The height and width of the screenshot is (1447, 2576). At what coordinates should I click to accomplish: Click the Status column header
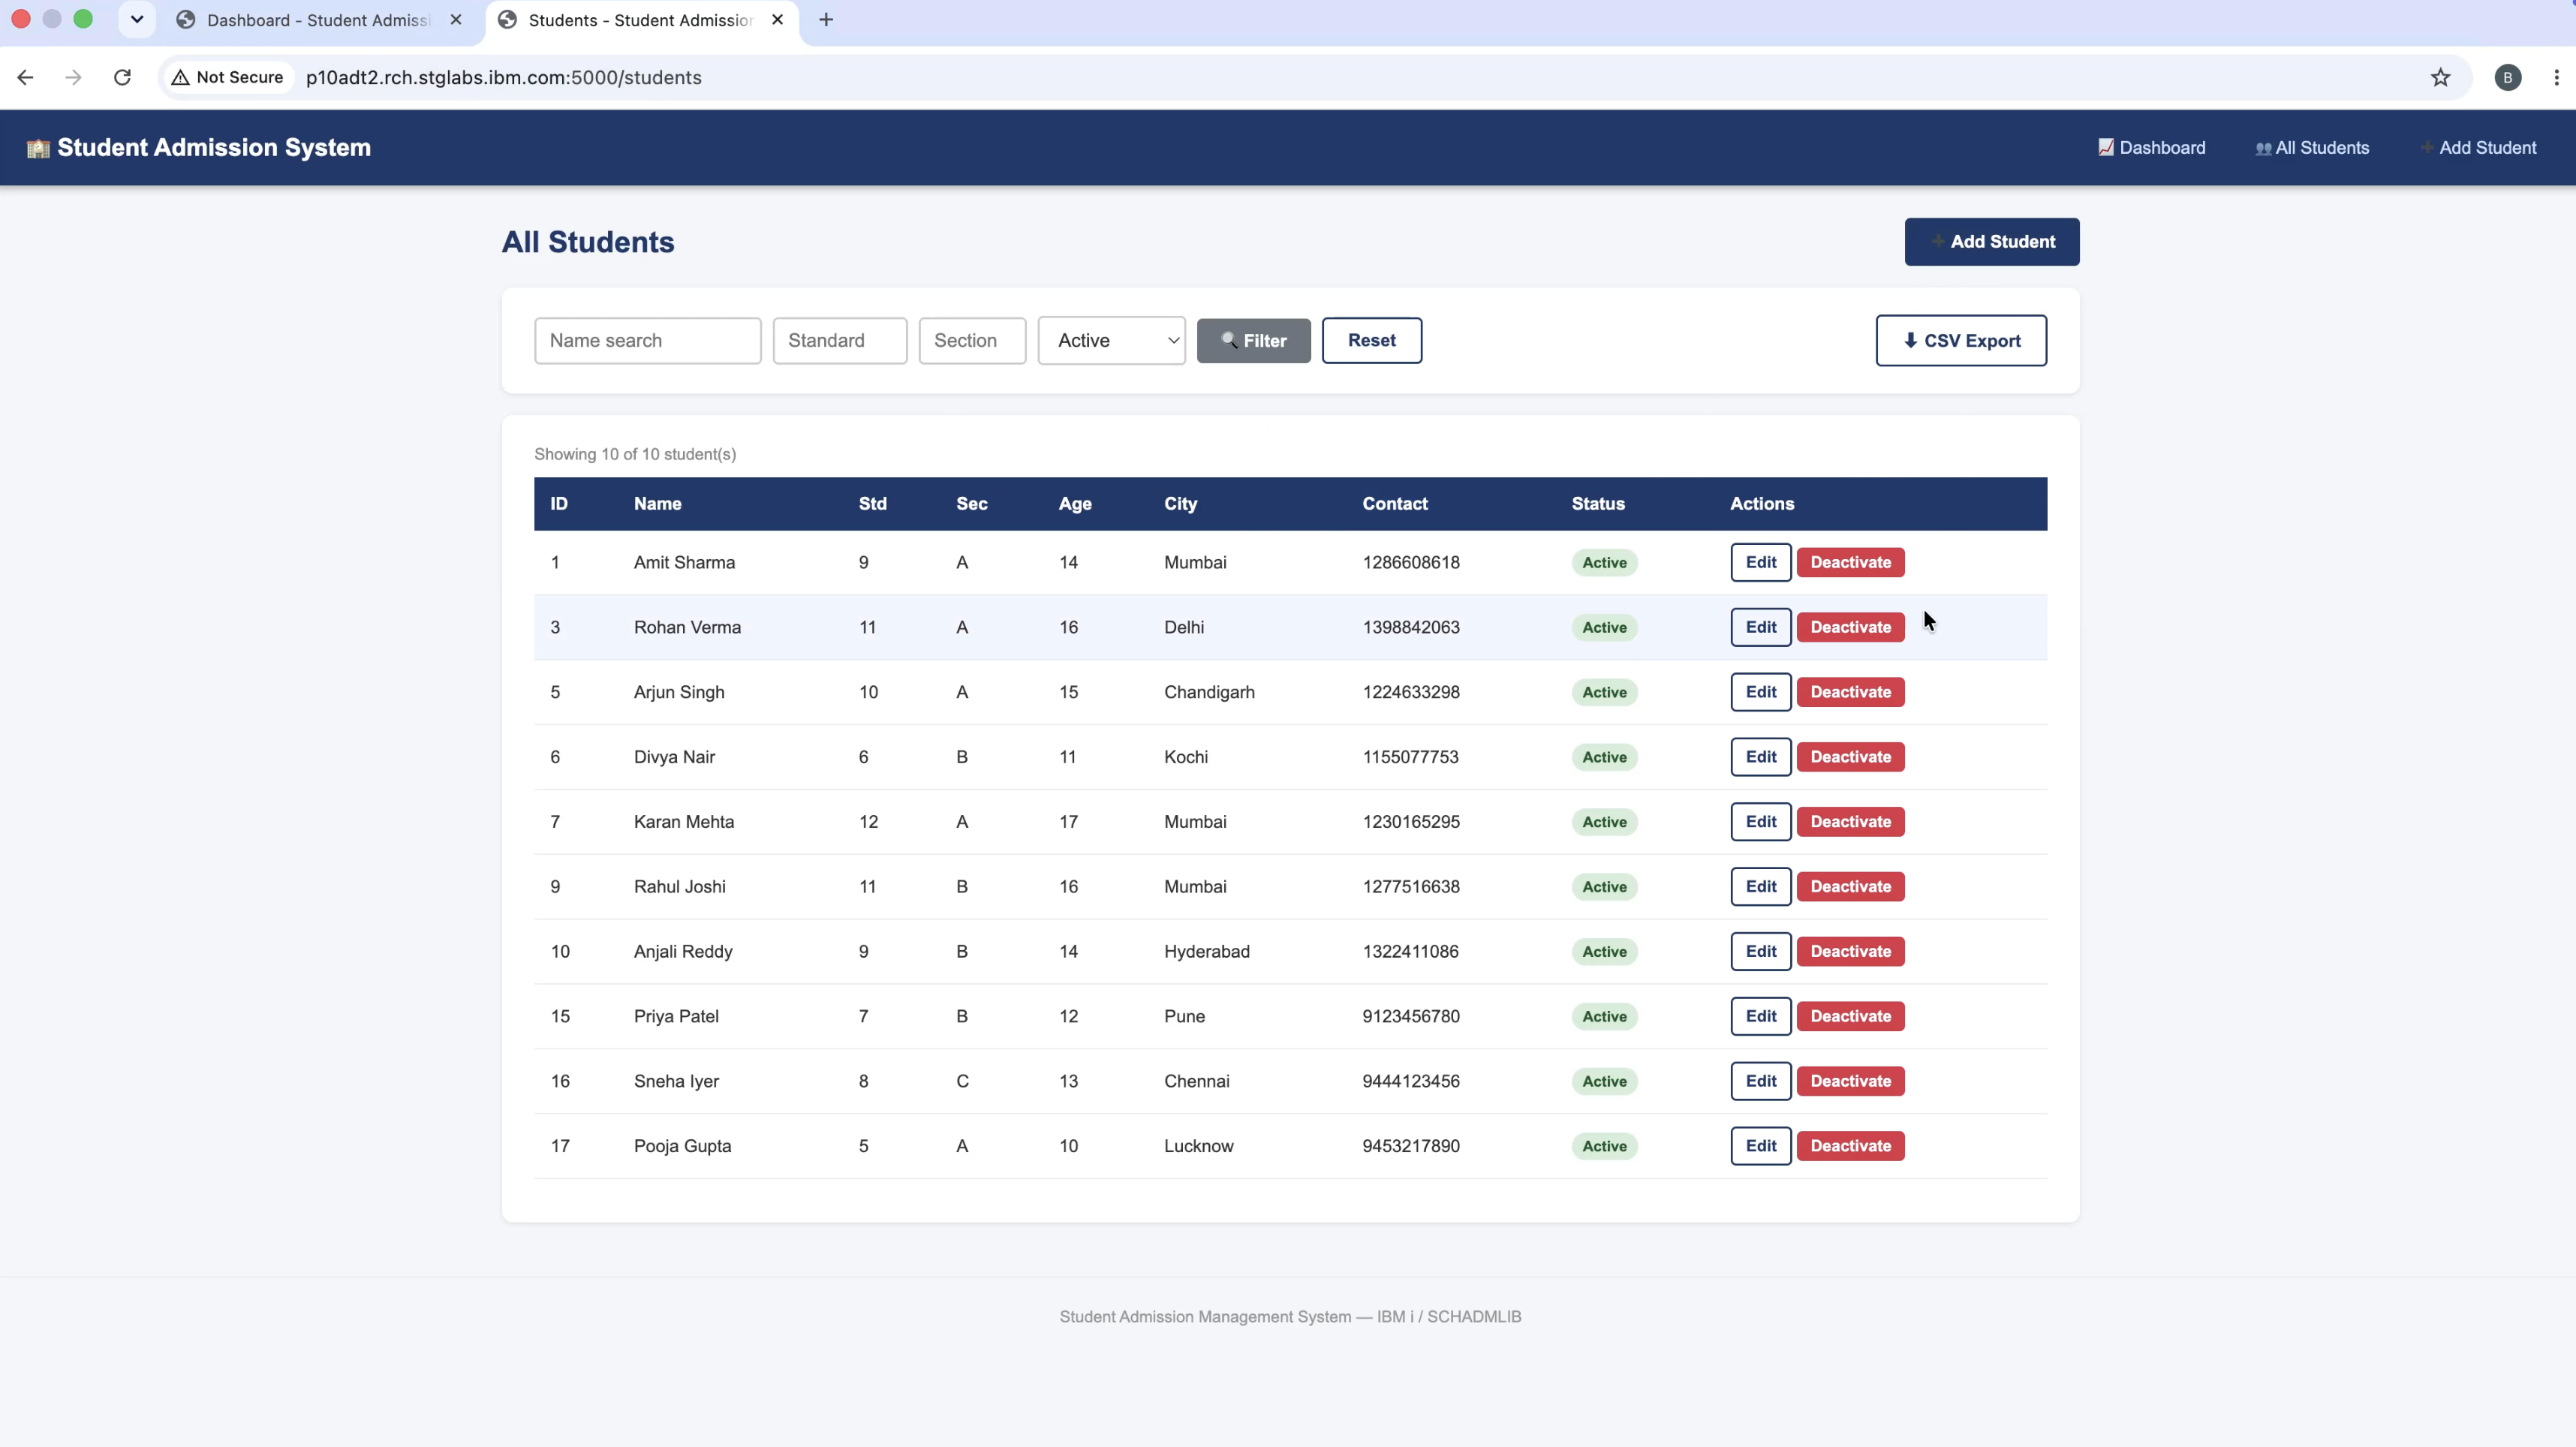point(1597,504)
